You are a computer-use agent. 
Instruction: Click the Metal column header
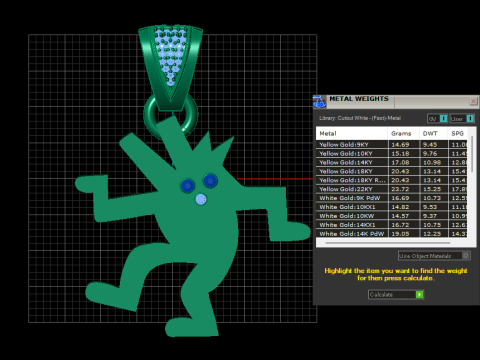[352, 133]
